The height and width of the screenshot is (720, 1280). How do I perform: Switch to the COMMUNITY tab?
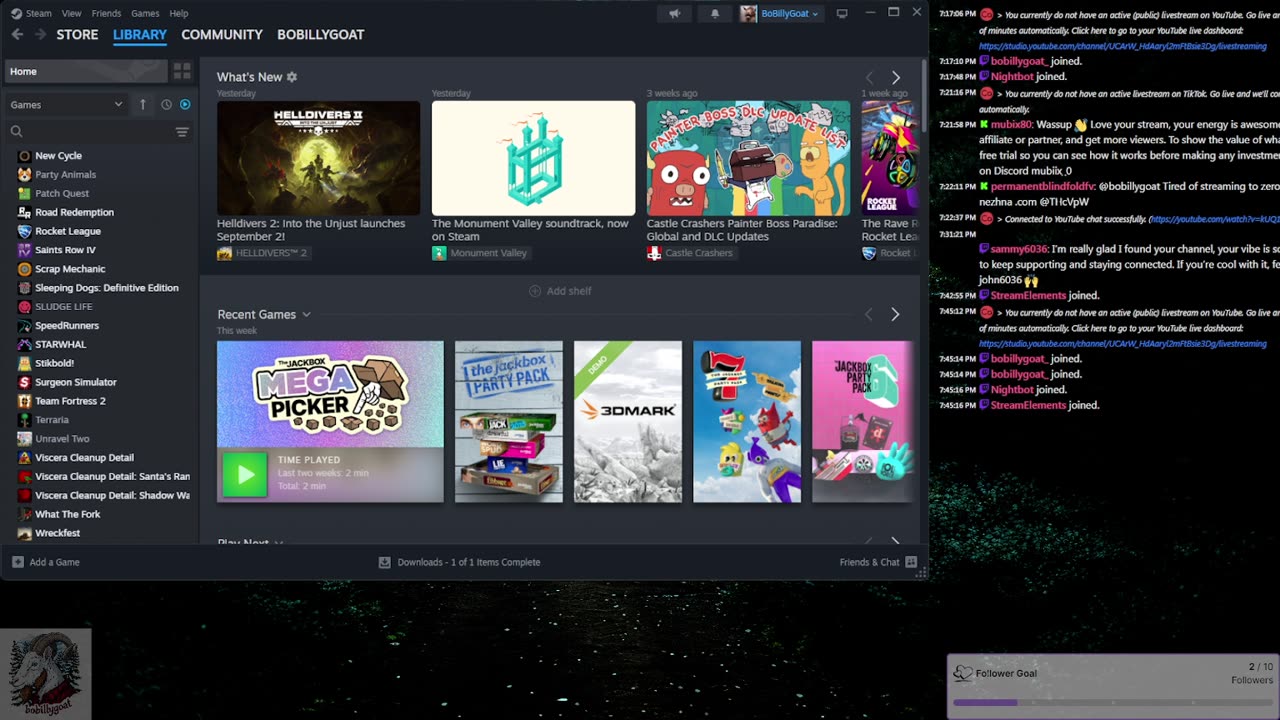click(222, 34)
